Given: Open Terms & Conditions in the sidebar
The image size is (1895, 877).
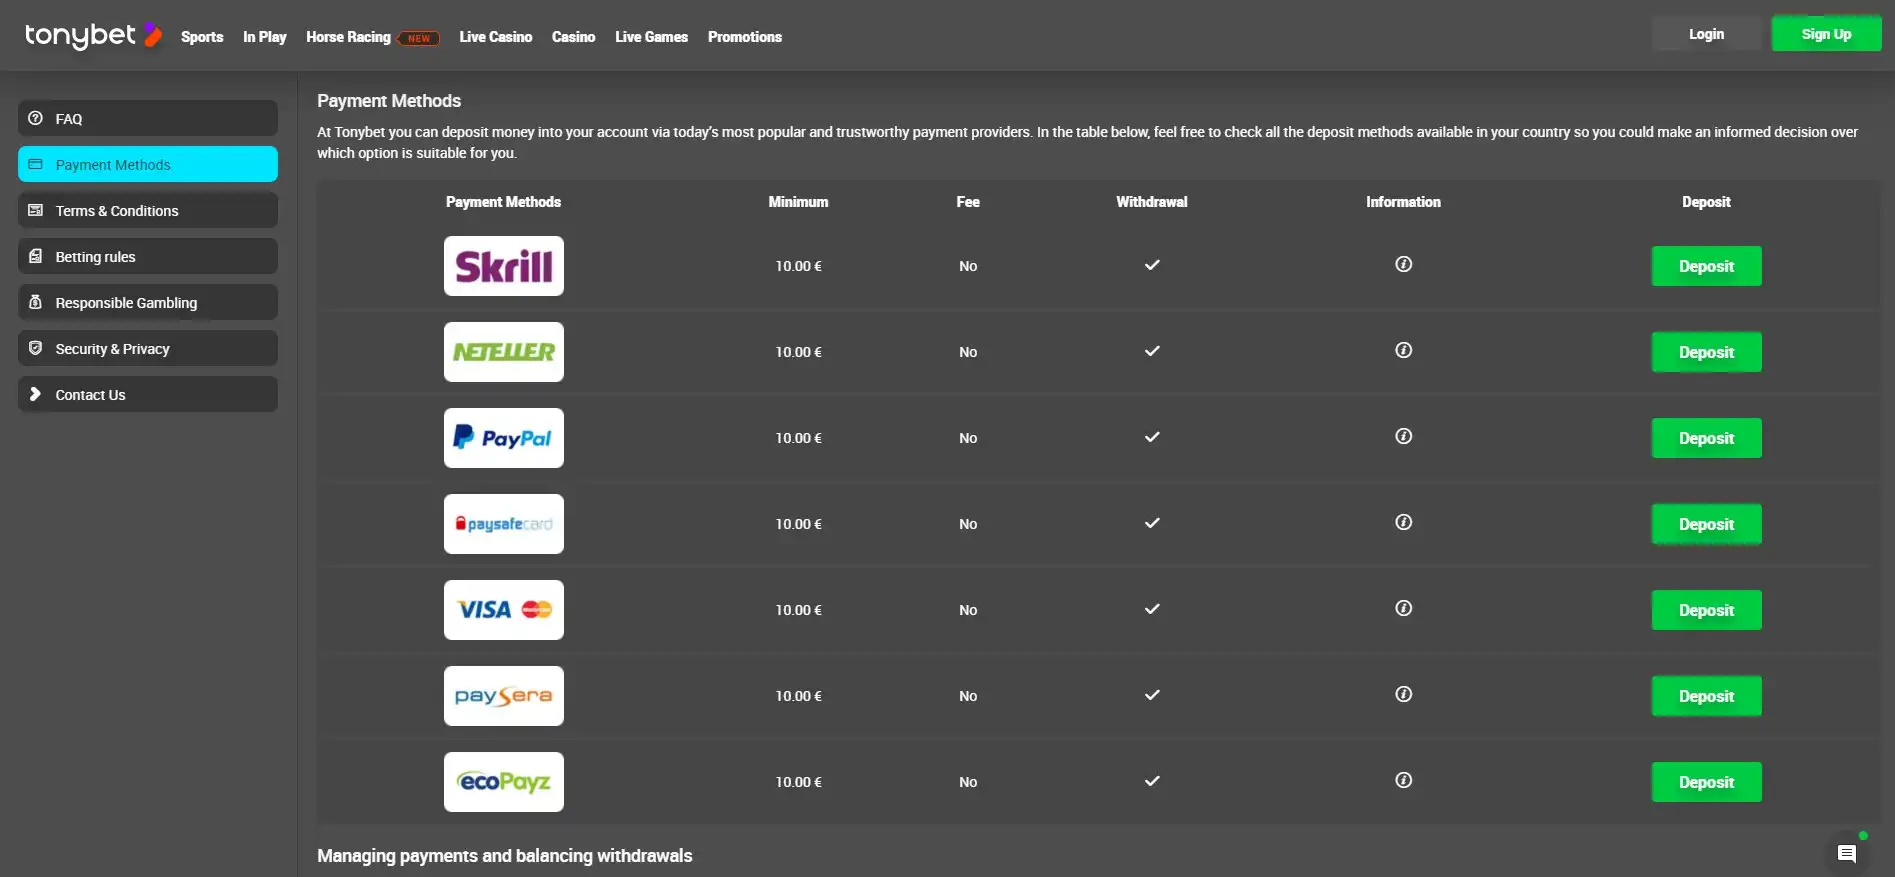Looking at the screenshot, I should 148,210.
